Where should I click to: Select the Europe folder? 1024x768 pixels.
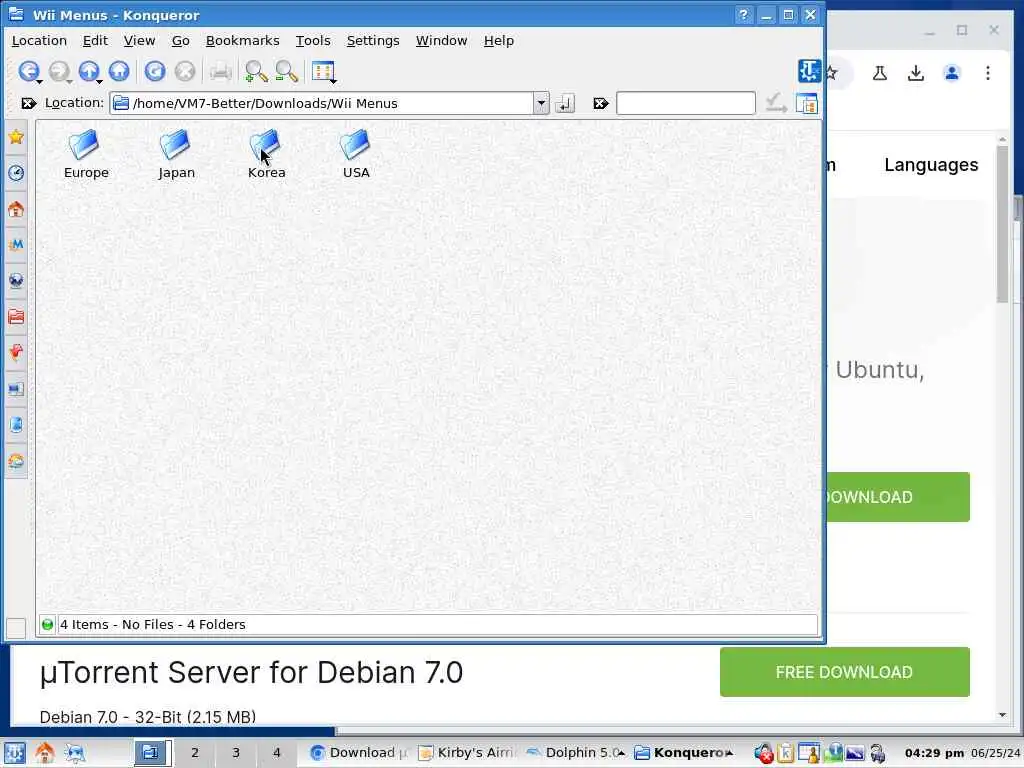coord(86,154)
